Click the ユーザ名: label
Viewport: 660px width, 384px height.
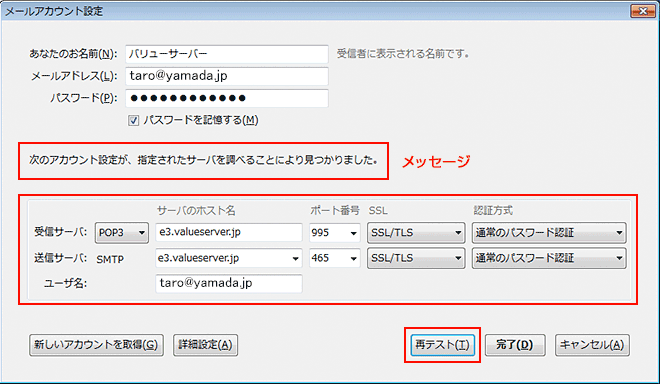(x=66, y=283)
